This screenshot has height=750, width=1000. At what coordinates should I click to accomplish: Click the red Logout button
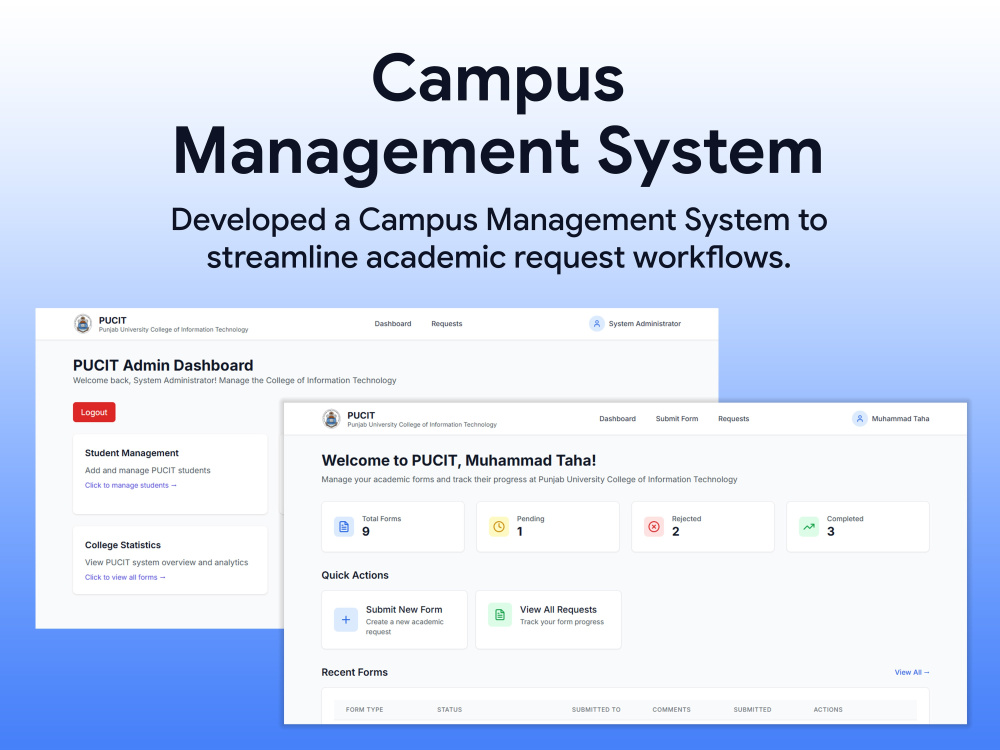click(x=94, y=412)
